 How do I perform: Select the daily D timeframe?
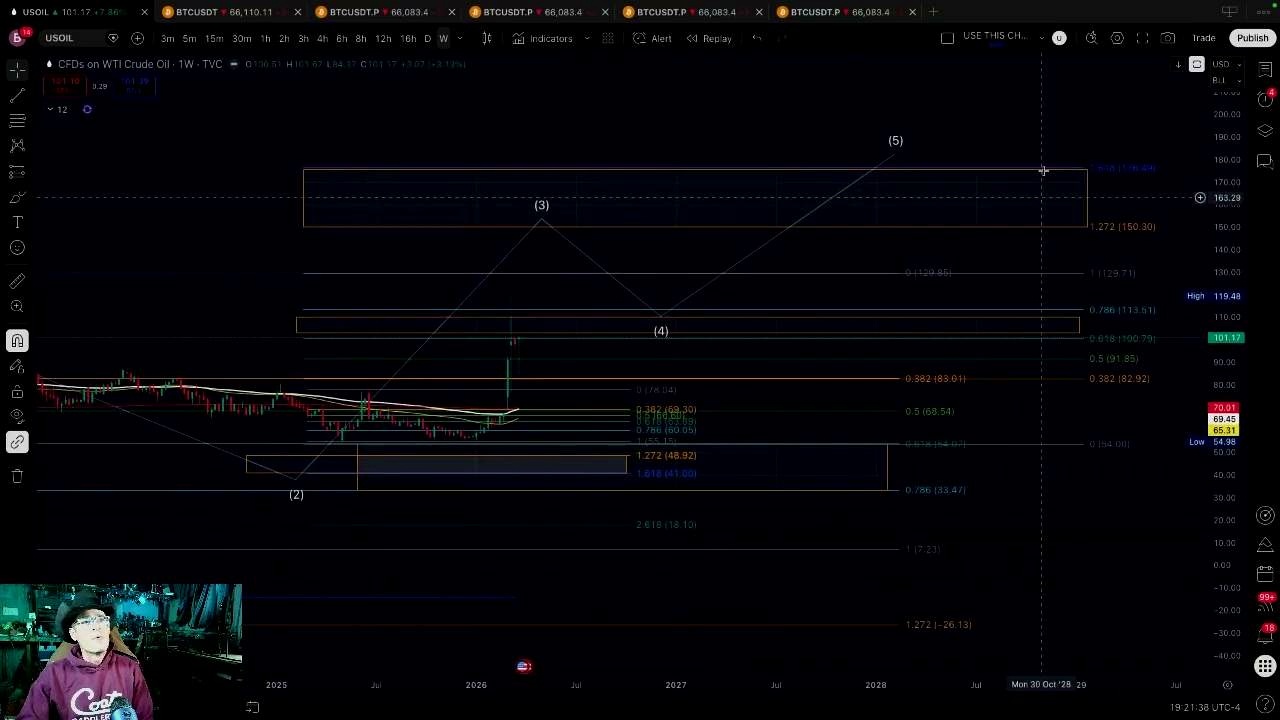click(427, 38)
